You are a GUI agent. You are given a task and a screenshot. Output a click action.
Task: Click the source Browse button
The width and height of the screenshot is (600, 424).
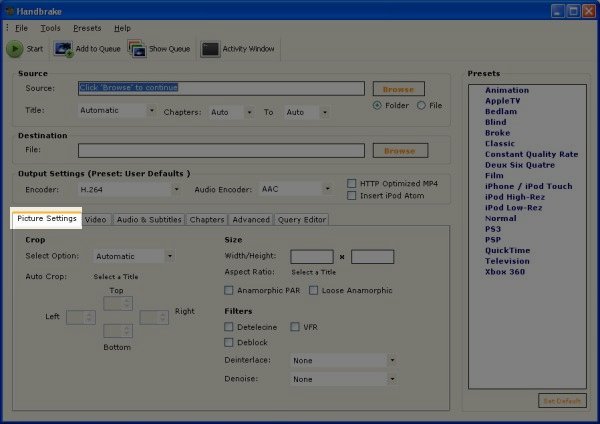pyautogui.click(x=399, y=89)
